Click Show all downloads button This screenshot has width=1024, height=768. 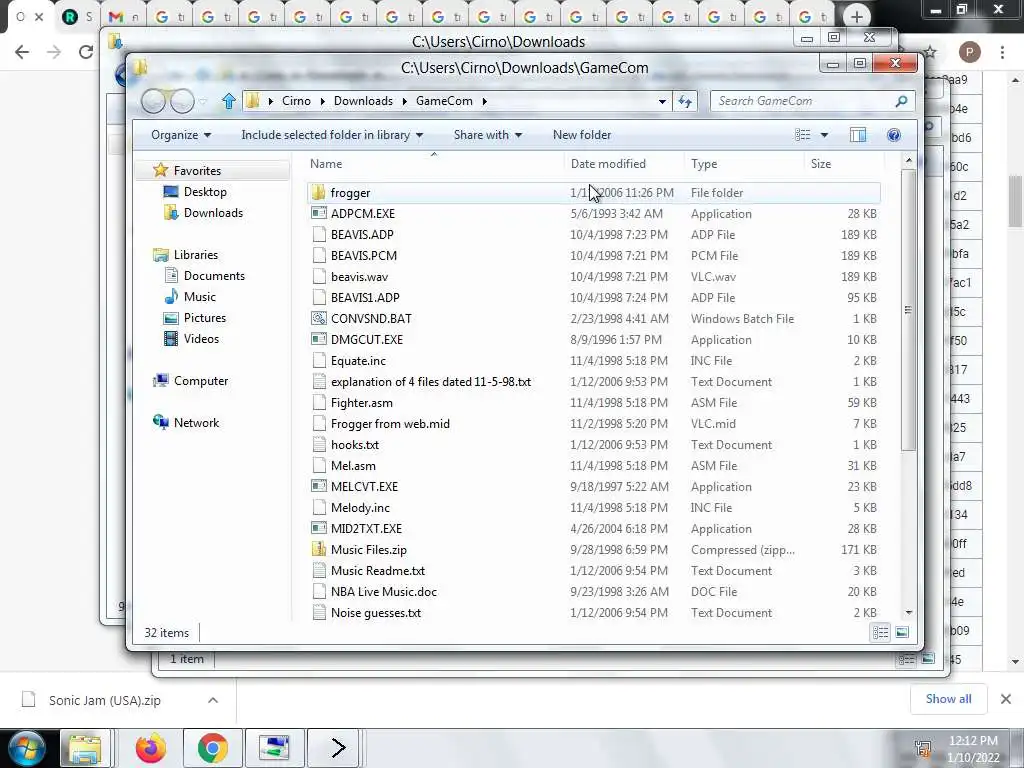point(948,699)
